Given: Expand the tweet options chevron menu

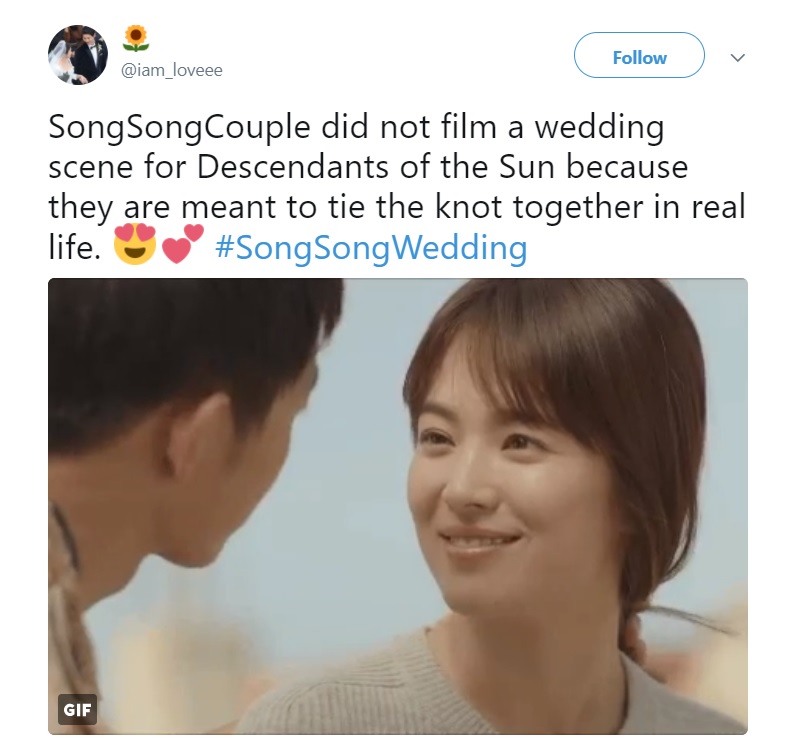Looking at the screenshot, I should (x=737, y=57).
